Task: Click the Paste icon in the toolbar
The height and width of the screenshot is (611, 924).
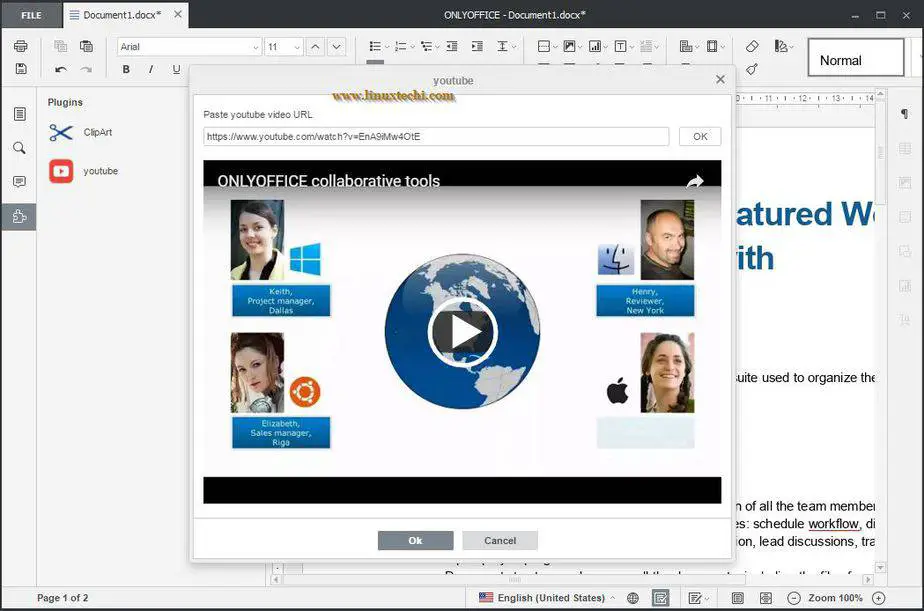Action: (x=86, y=46)
